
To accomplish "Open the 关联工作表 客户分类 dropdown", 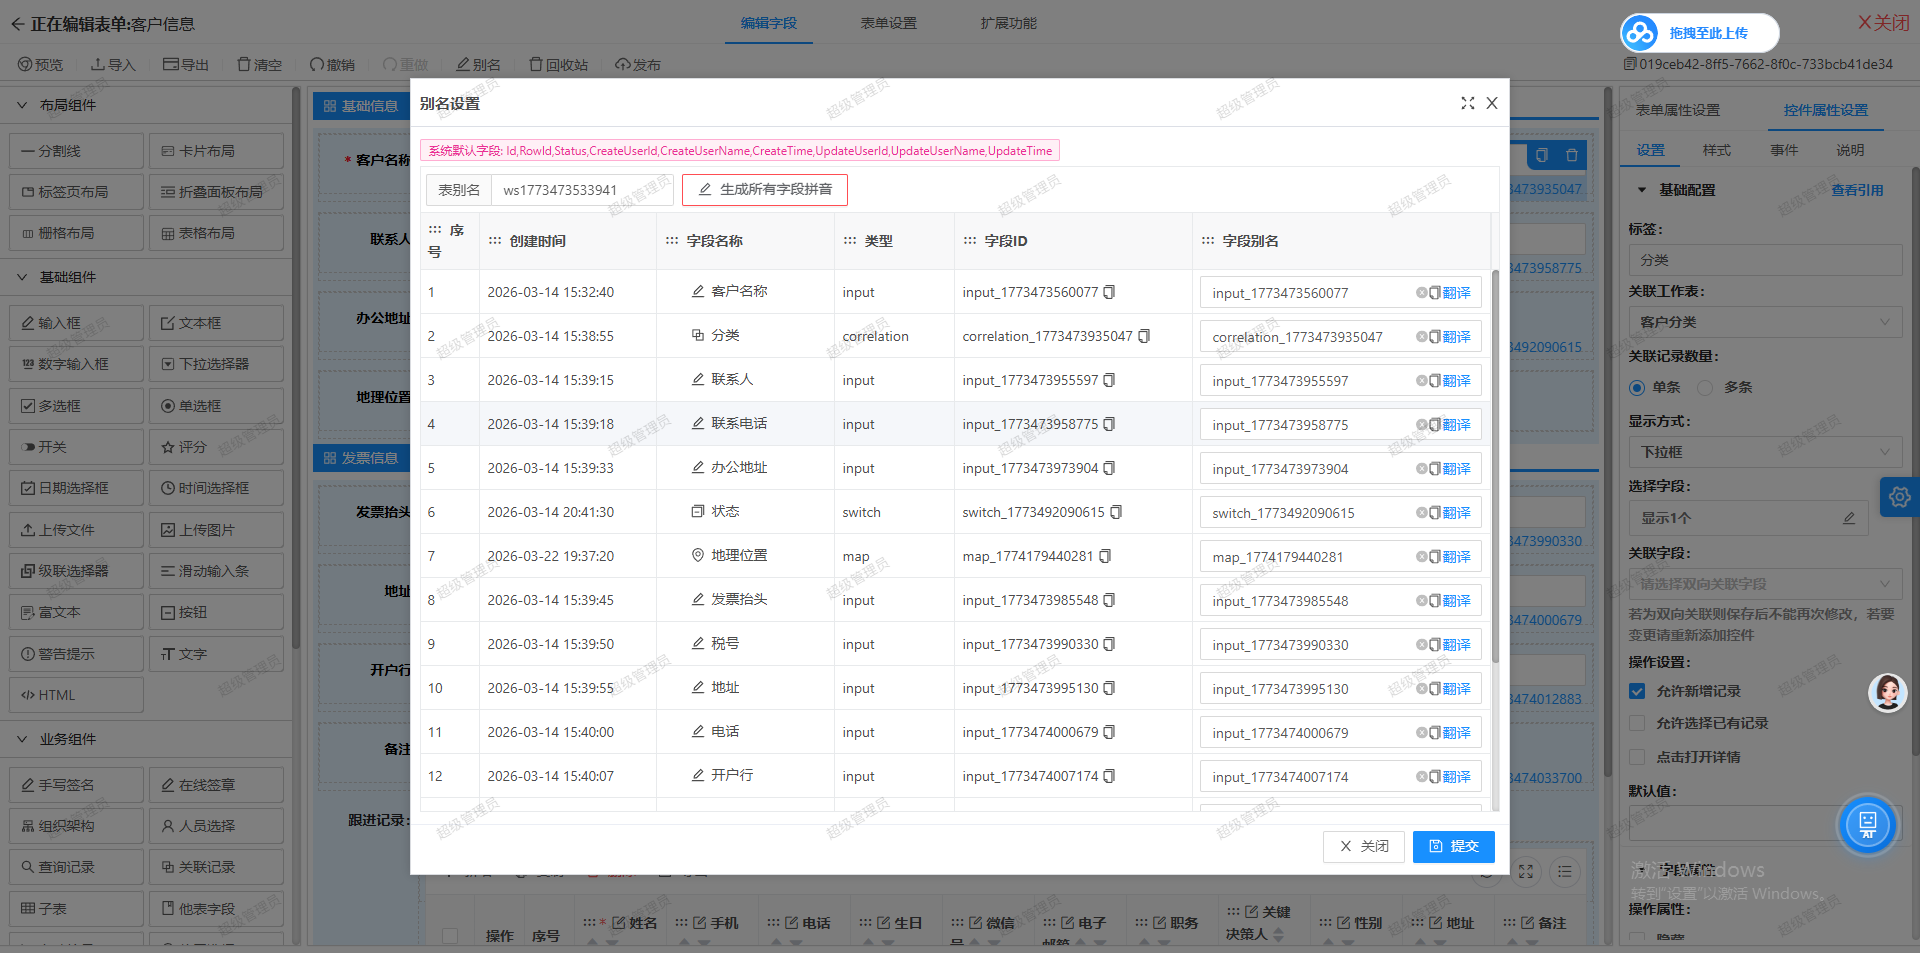I will click(x=1765, y=322).
